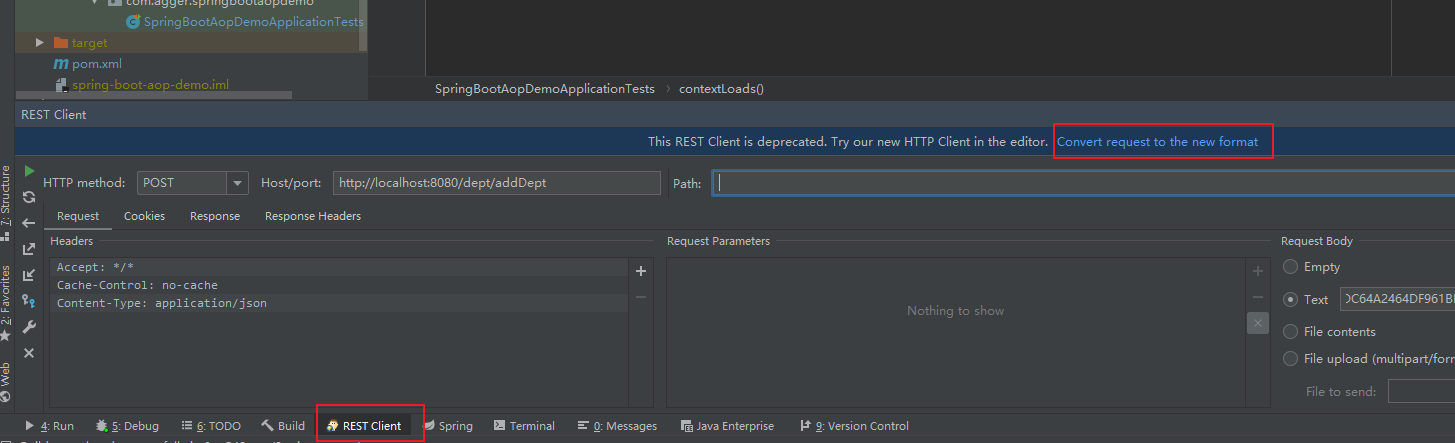Add a new header with the plus icon
Screen dimensions: 1455x443
tap(641, 271)
